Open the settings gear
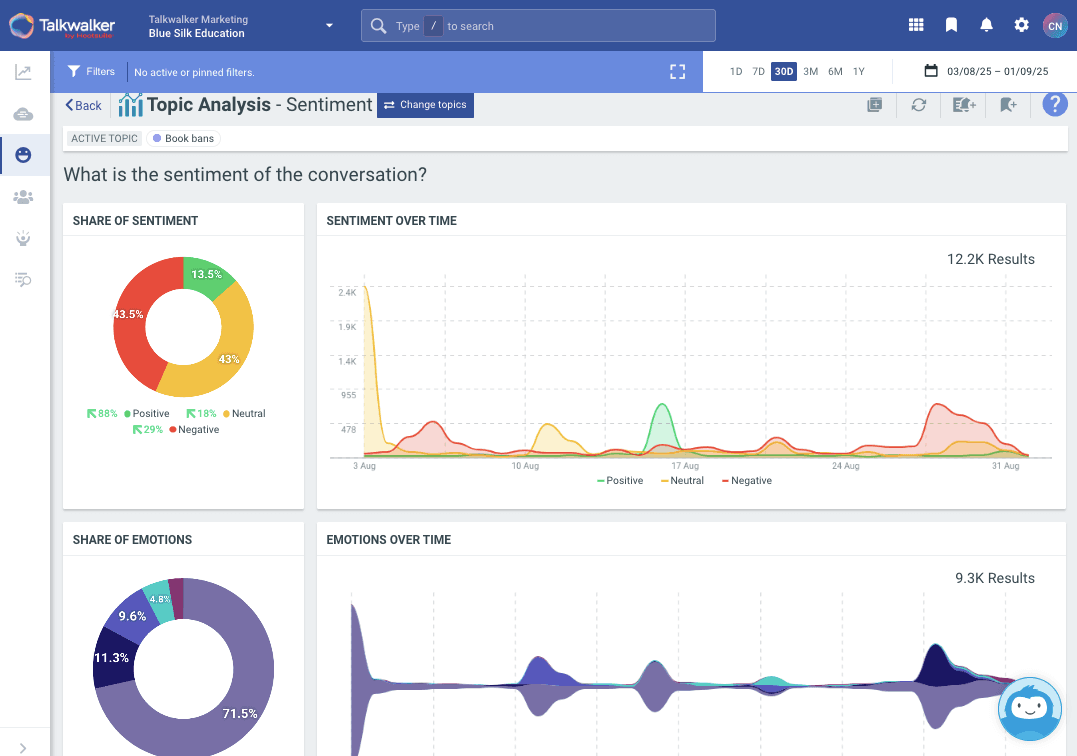Screen dimensions: 1077x756 click(x=1021, y=25)
